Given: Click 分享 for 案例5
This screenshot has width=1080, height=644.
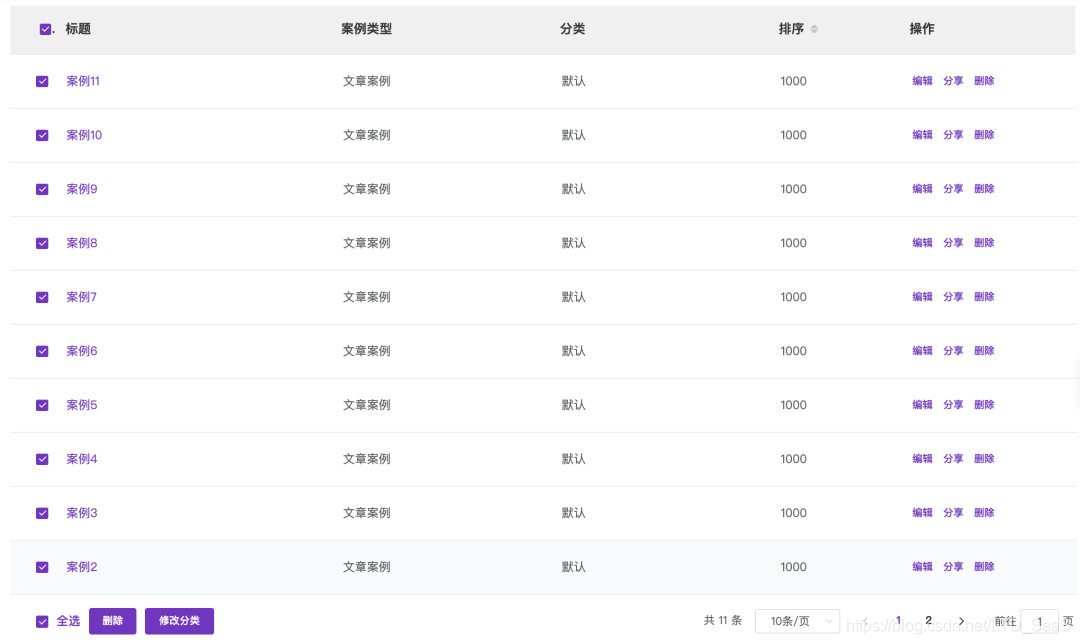Looking at the screenshot, I should point(953,404).
